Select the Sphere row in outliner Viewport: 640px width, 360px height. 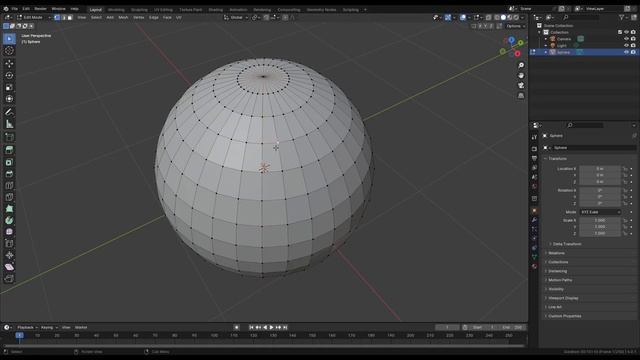(584, 52)
